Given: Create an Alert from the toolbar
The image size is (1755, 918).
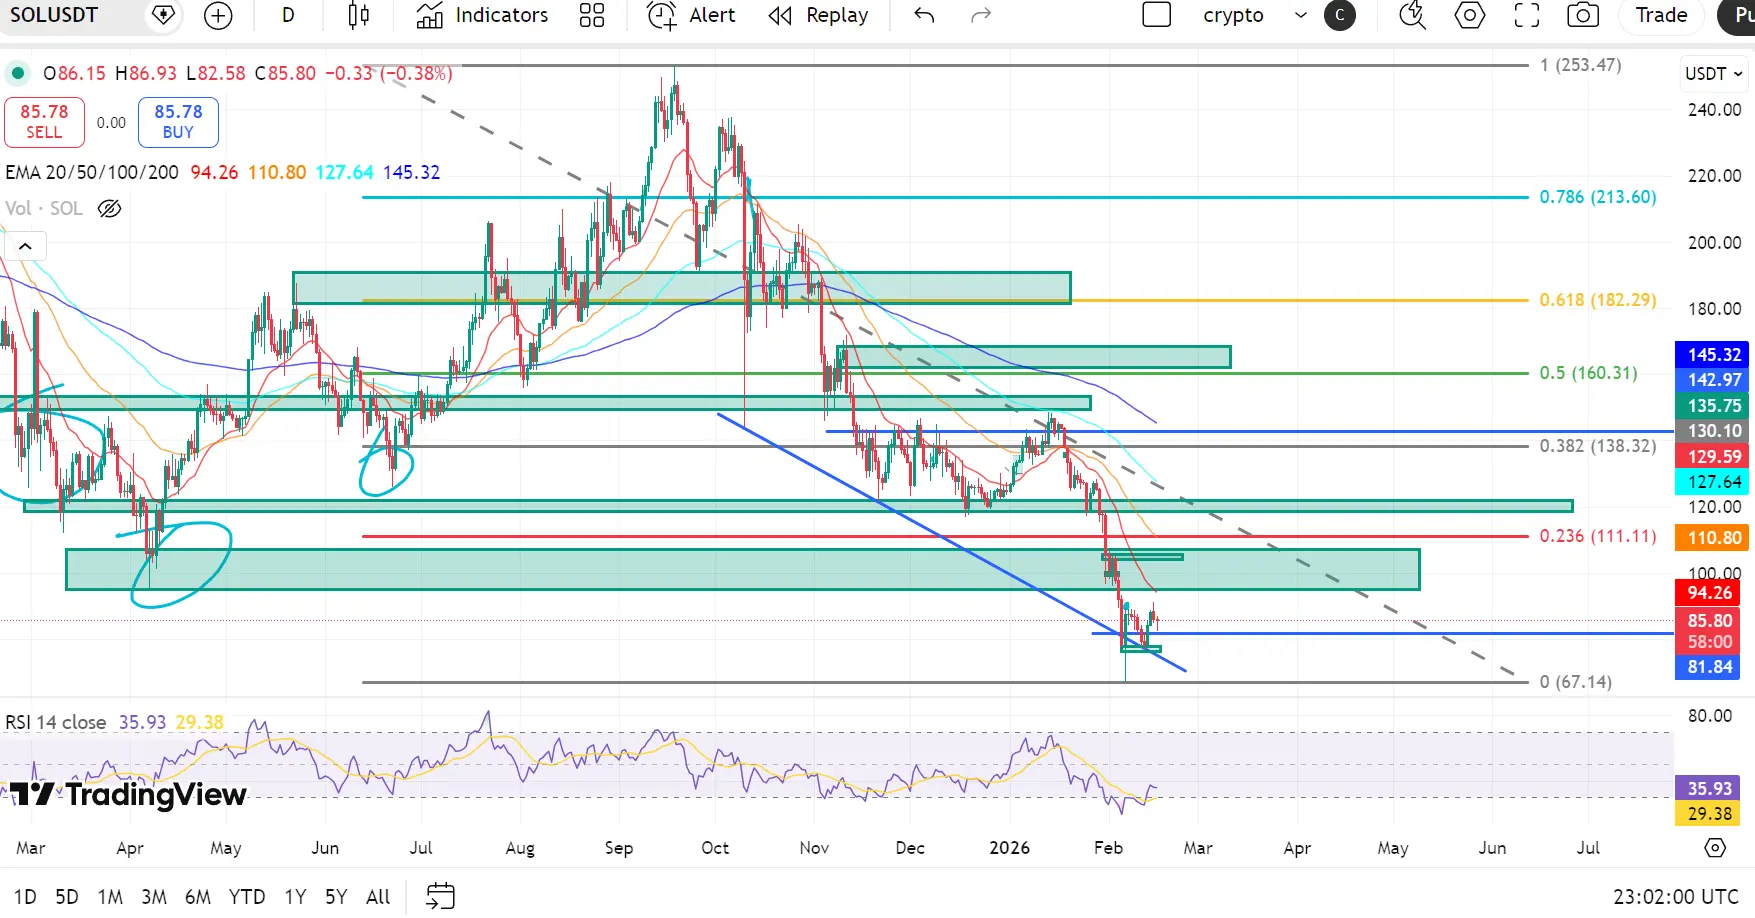Looking at the screenshot, I should pyautogui.click(x=691, y=15).
